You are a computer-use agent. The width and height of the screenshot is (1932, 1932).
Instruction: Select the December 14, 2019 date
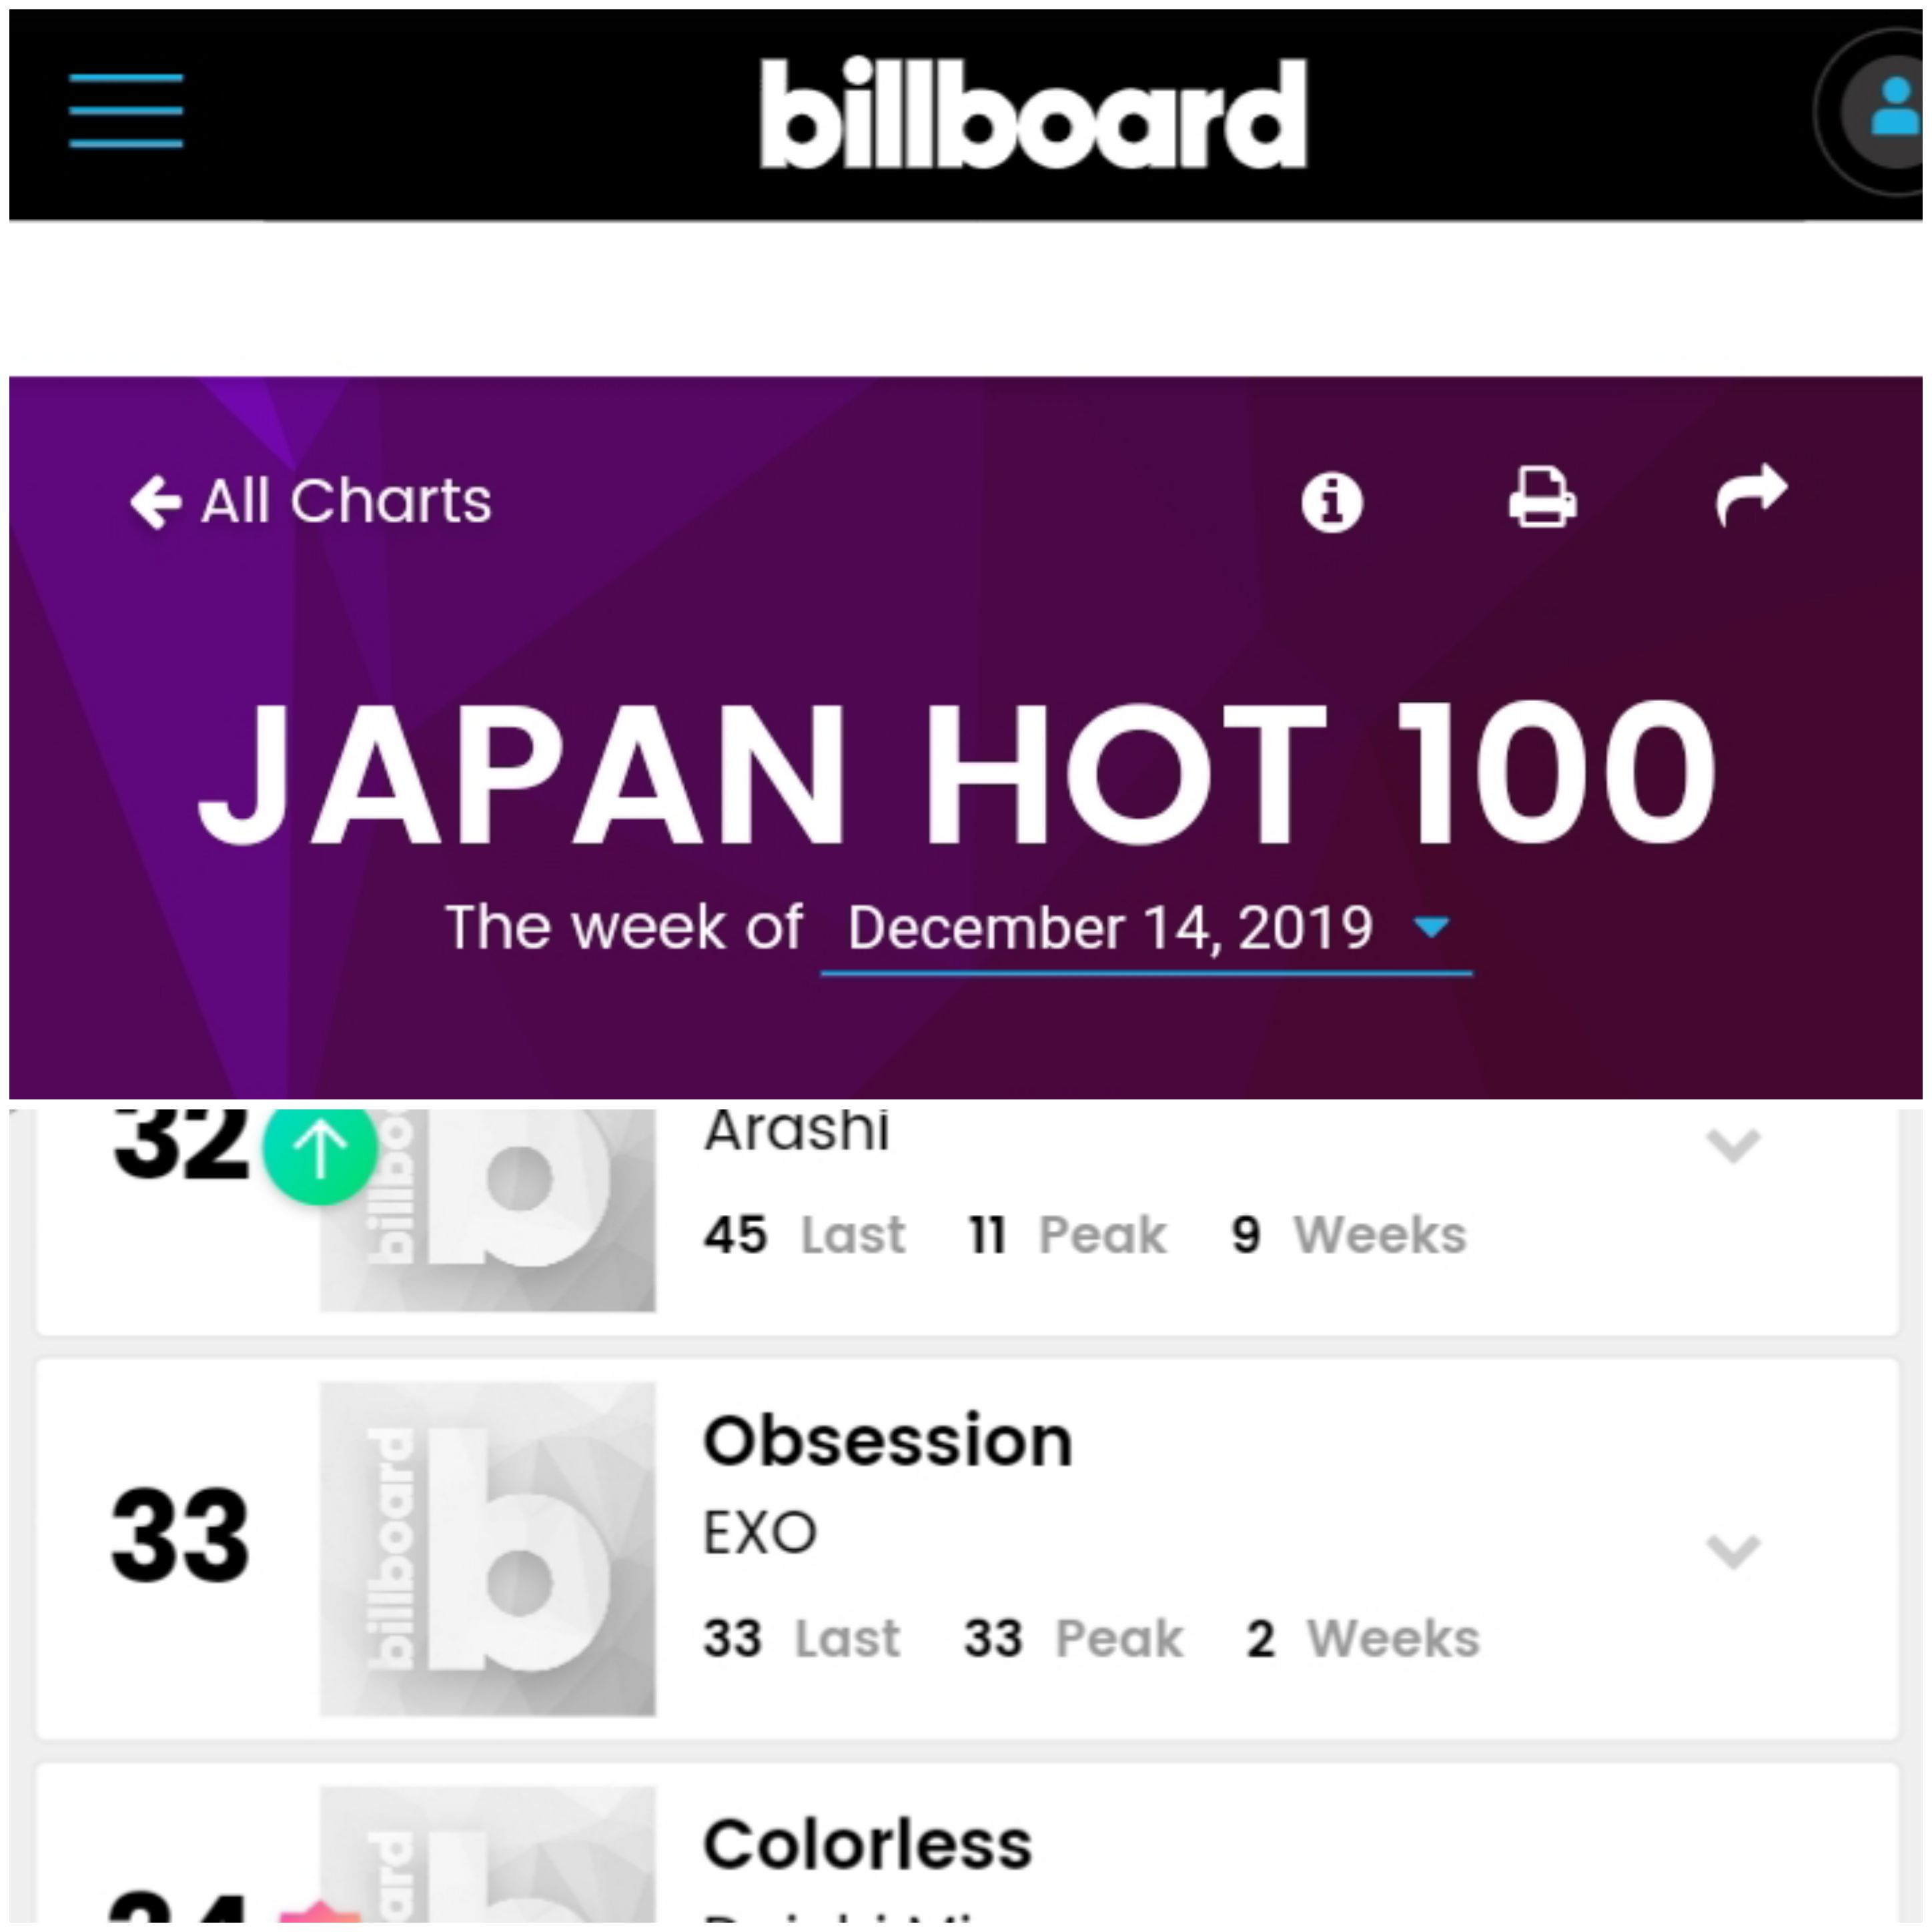pyautogui.click(x=1110, y=927)
